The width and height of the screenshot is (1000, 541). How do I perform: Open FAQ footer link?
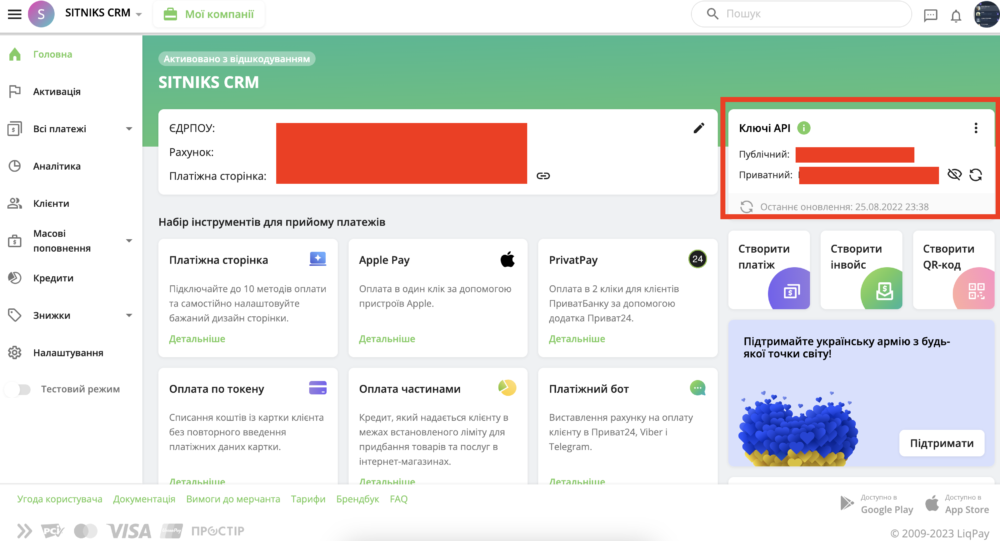pyautogui.click(x=399, y=499)
